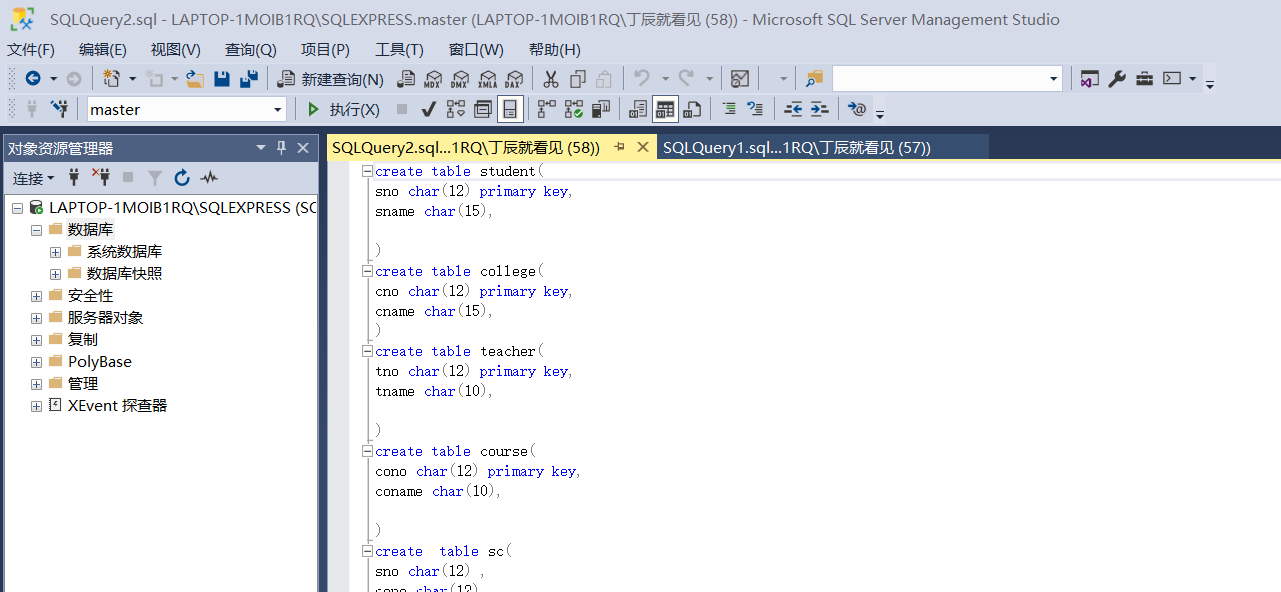Collapse the 数据库 tree node
The height and width of the screenshot is (592, 1281).
pos(36,230)
